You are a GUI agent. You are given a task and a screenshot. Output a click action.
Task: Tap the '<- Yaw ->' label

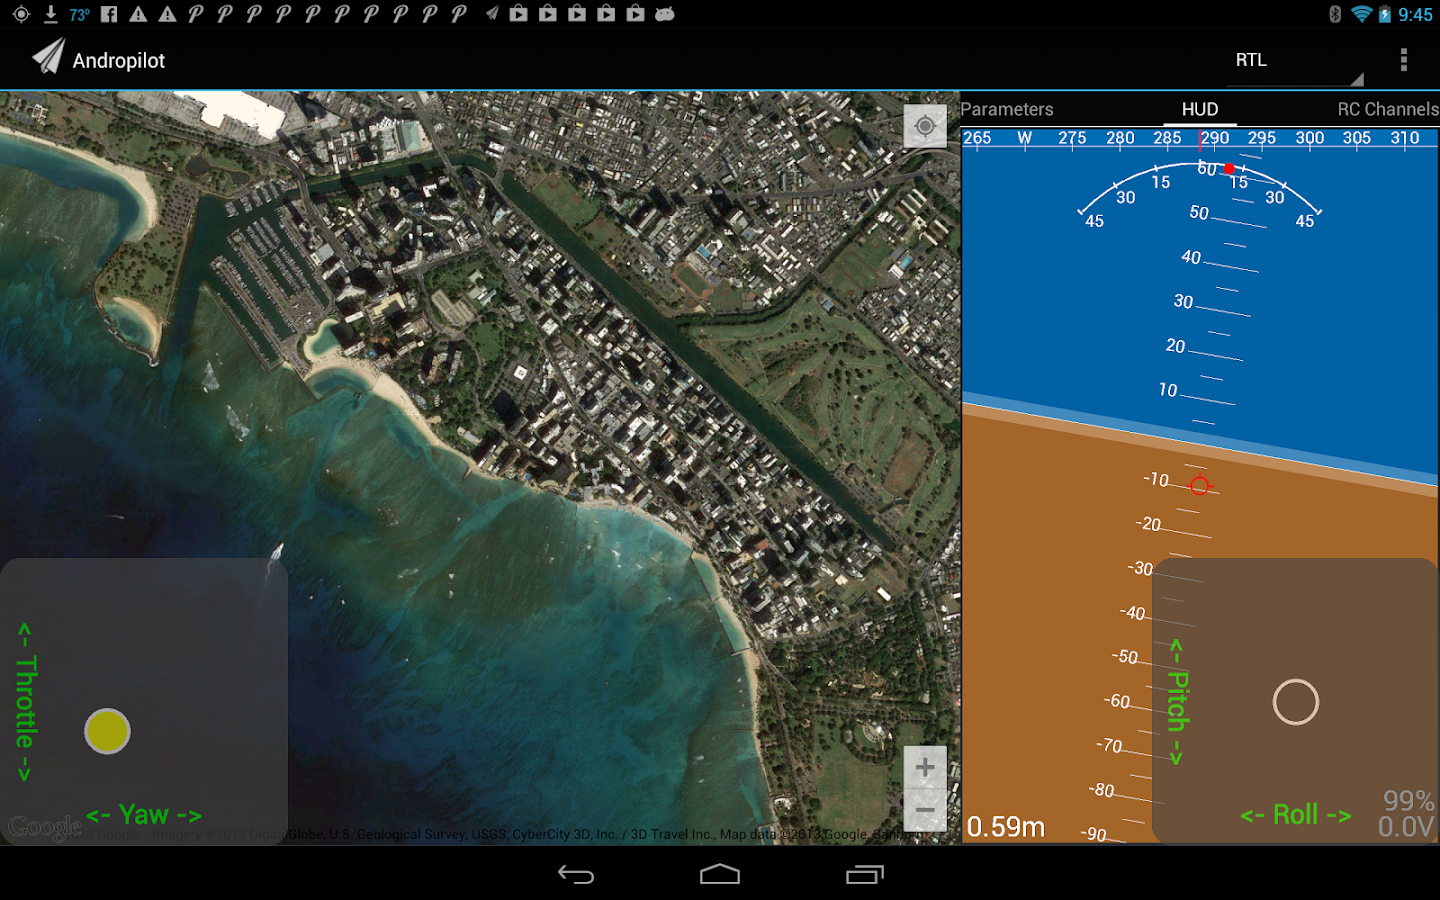point(144,815)
